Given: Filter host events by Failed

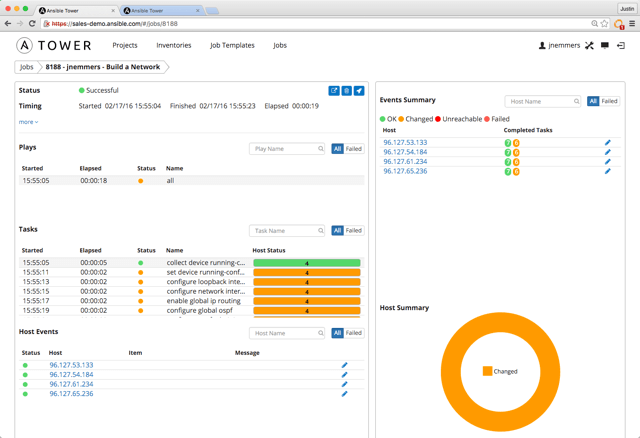Looking at the screenshot, I should coord(353,333).
